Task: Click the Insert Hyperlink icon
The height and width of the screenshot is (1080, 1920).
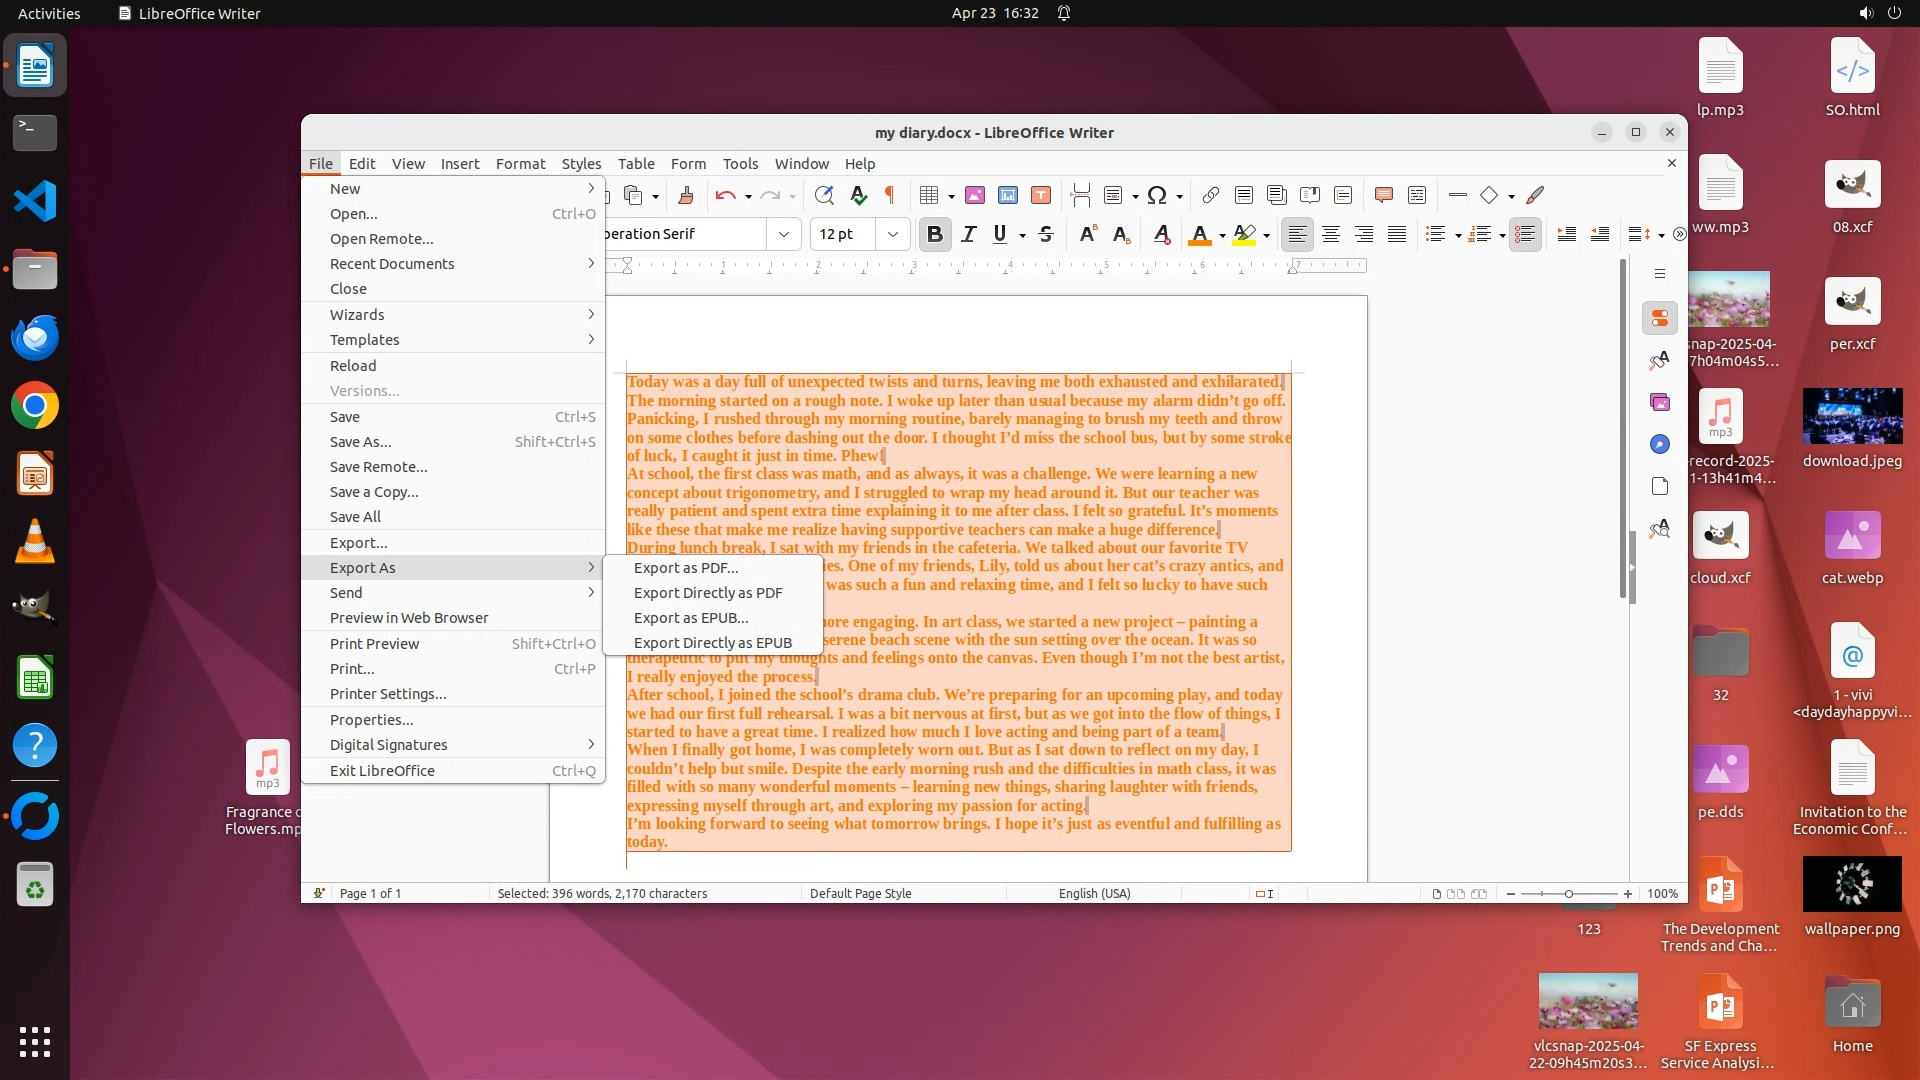Action: click(x=1210, y=195)
